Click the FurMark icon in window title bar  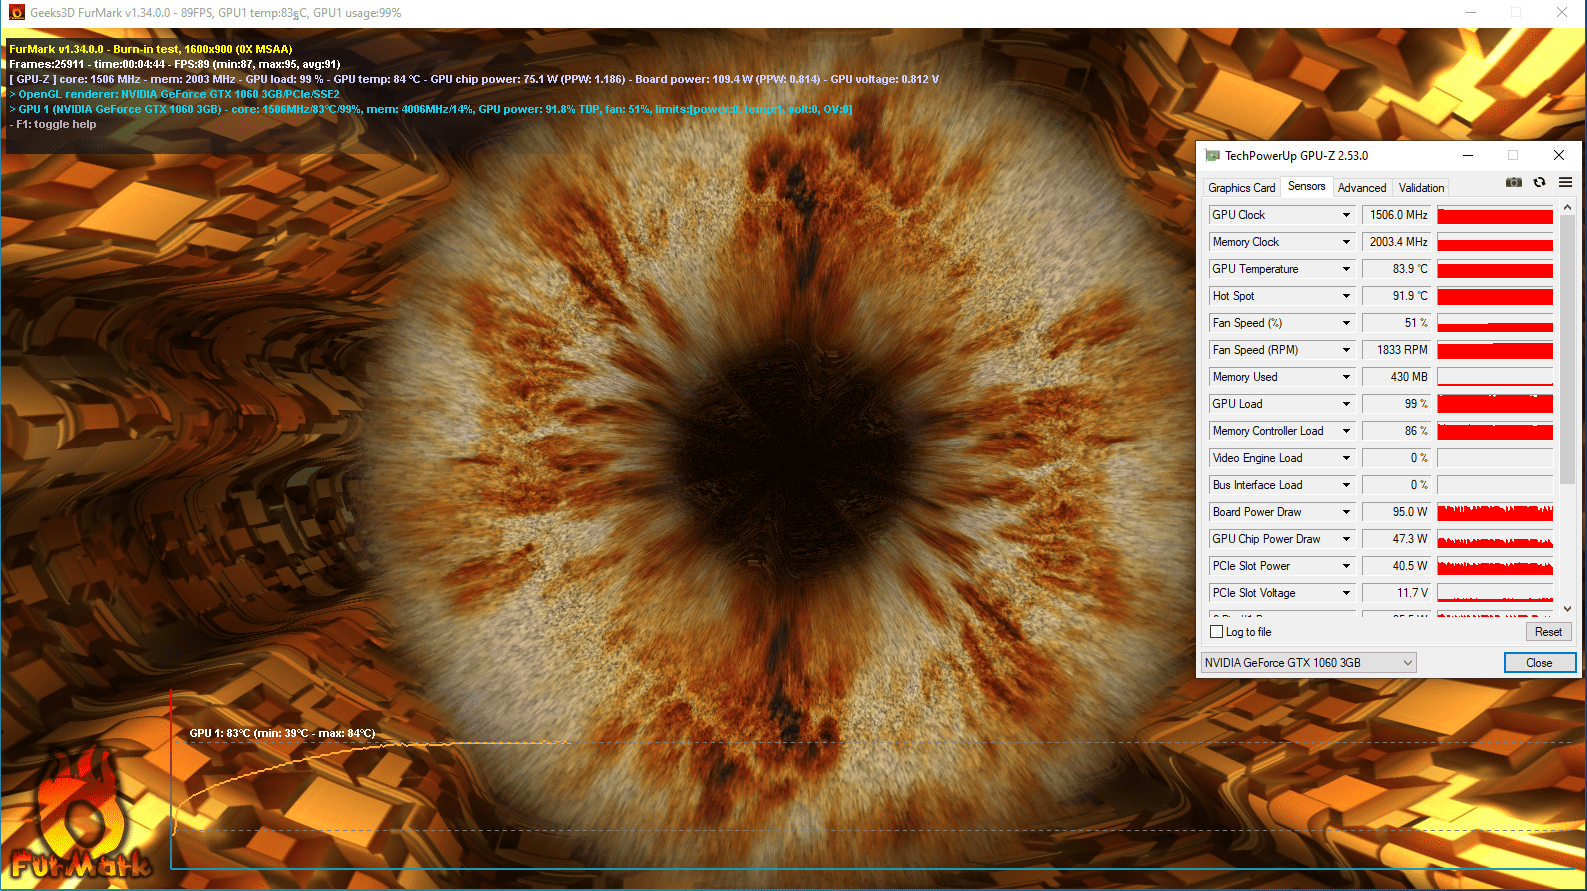tap(16, 13)
